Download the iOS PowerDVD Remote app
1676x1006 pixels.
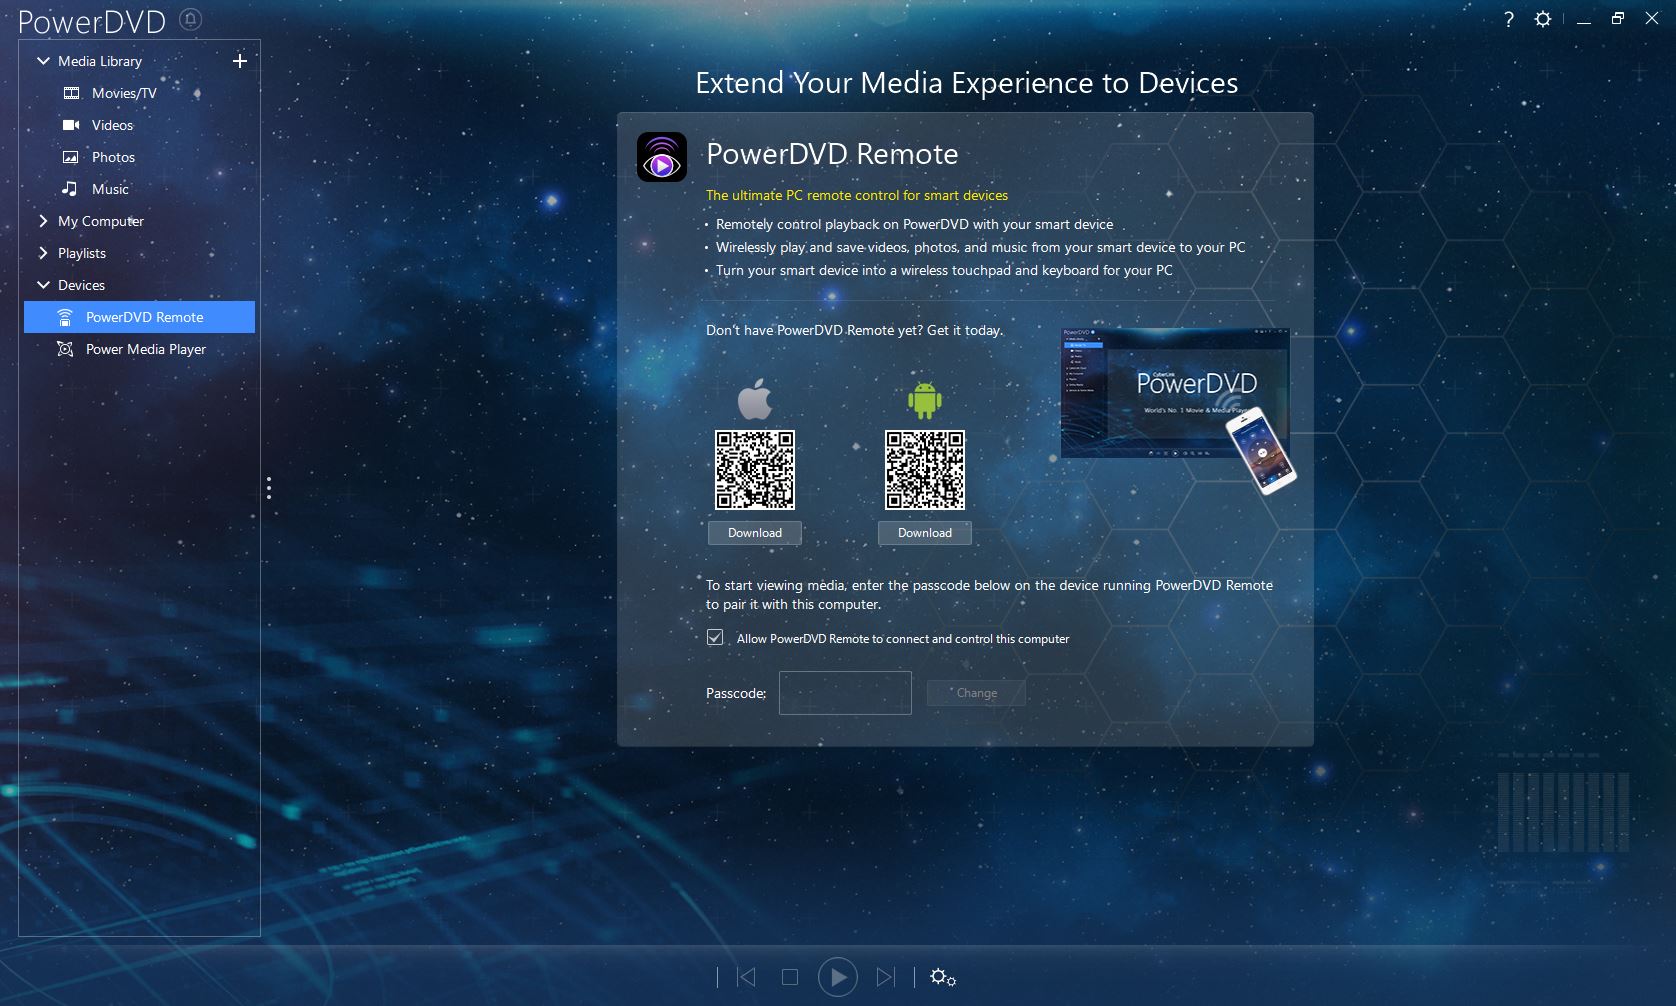point(754,532)
